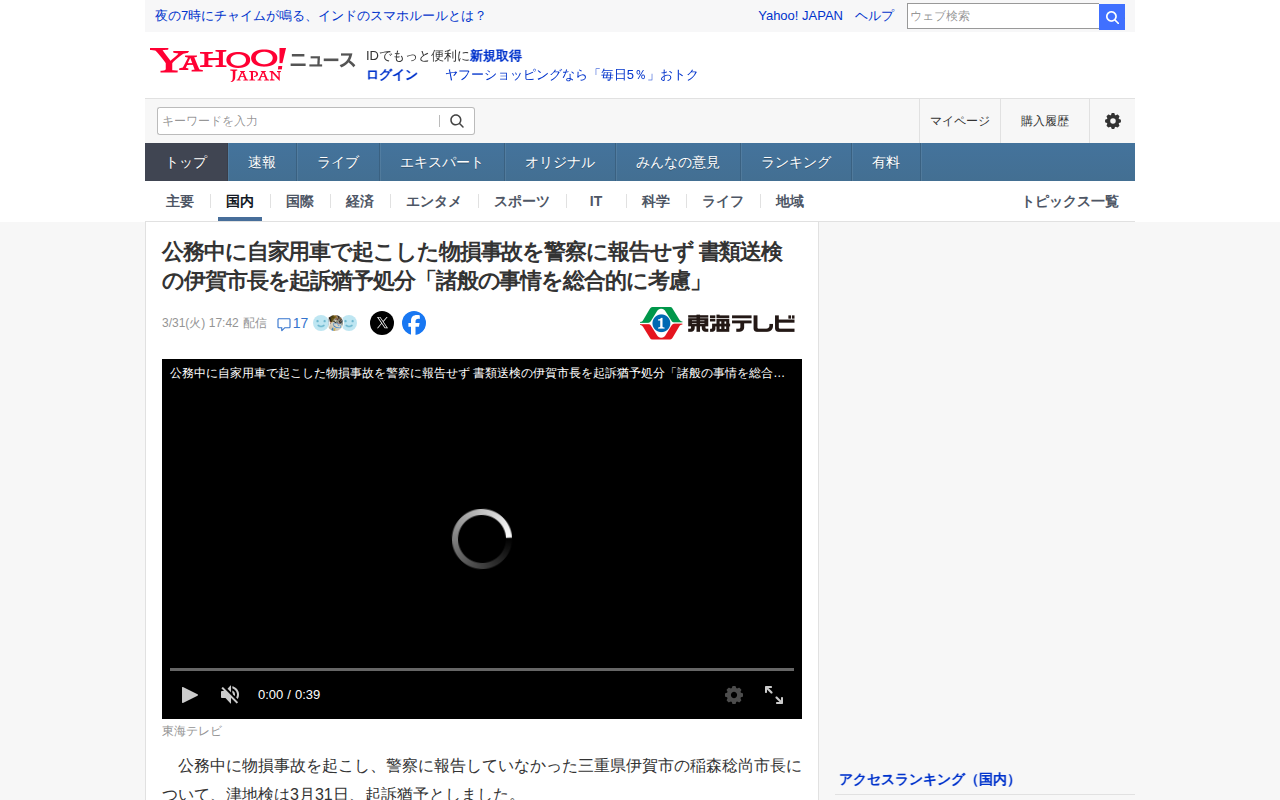
Task: Switch to the 速報 tab
Action: [262, 162]
